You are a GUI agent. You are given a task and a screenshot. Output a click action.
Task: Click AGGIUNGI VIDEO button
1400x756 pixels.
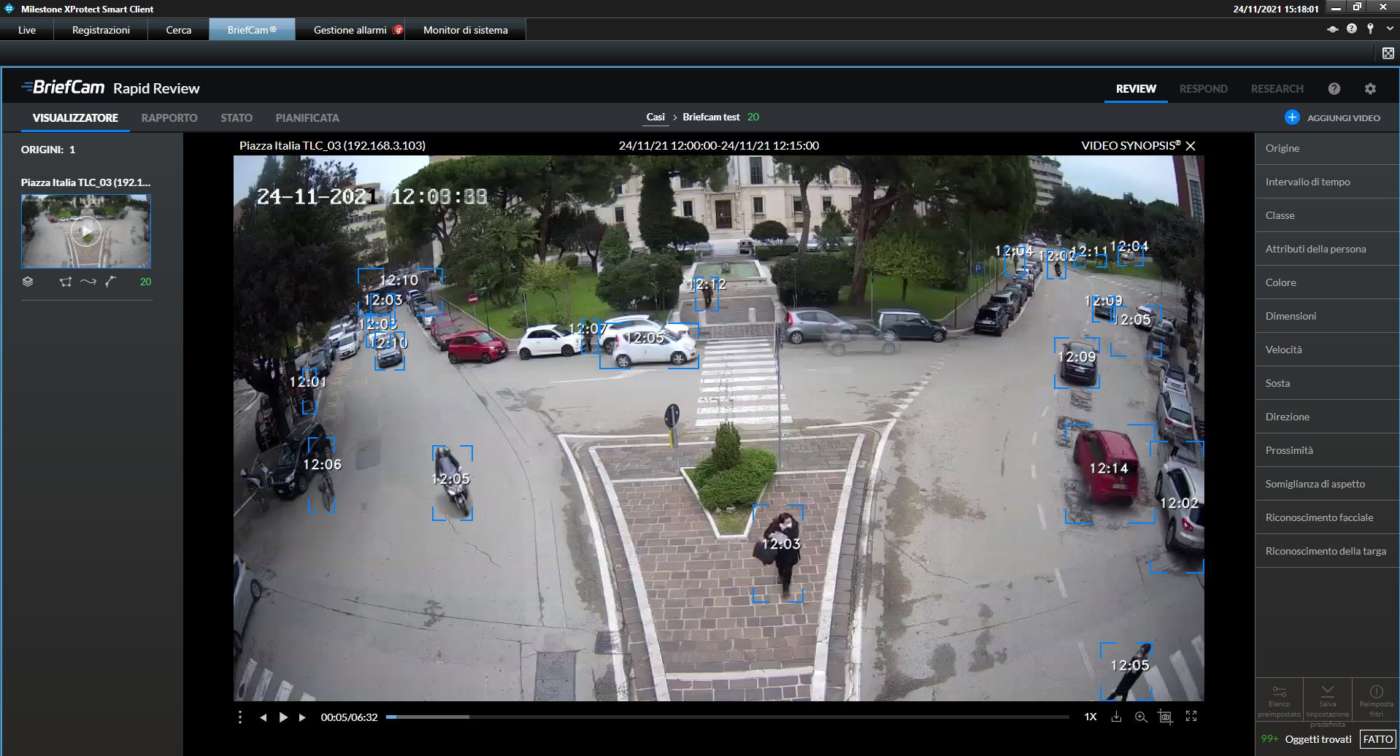click(x=1332, y=118)
